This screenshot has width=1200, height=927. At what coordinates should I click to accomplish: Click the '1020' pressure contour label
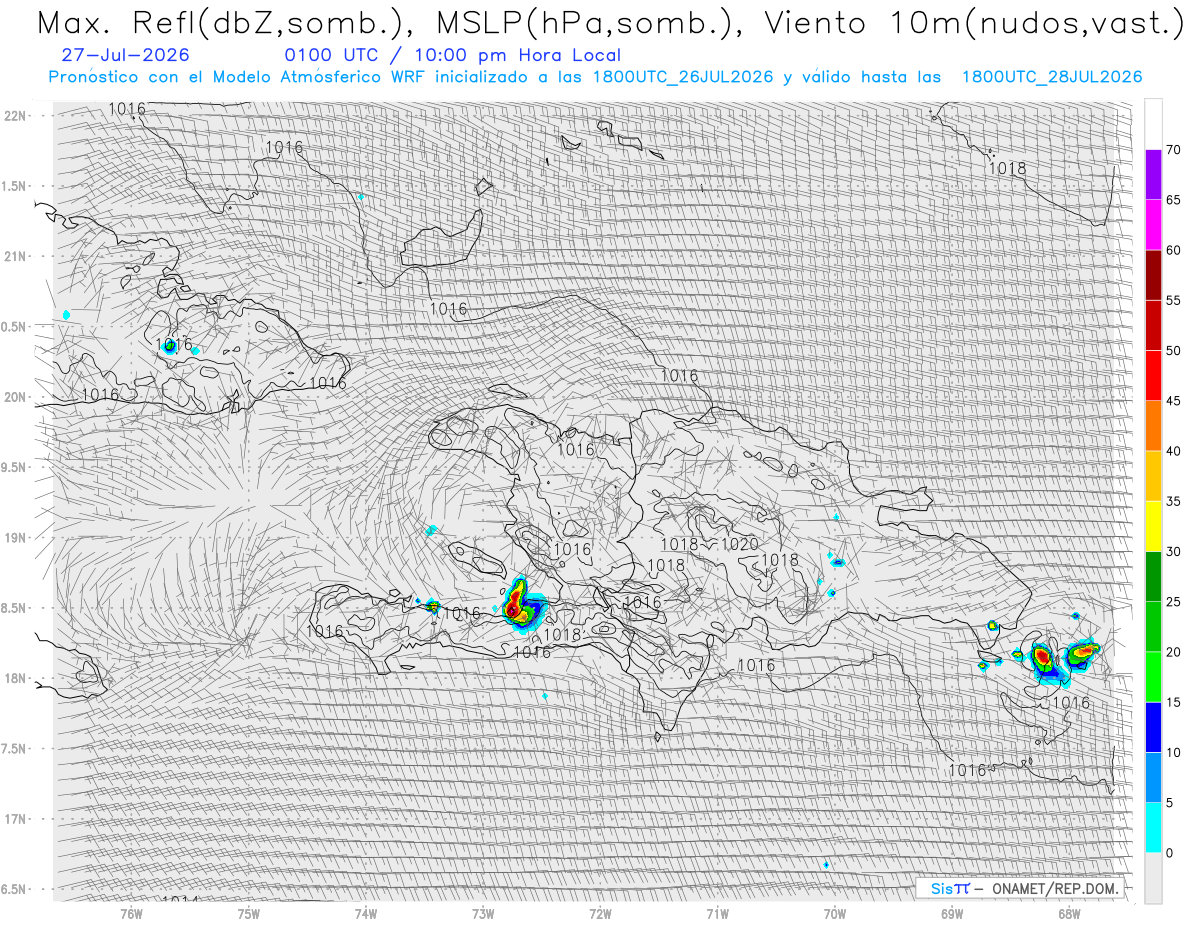(x=740, y=544)
